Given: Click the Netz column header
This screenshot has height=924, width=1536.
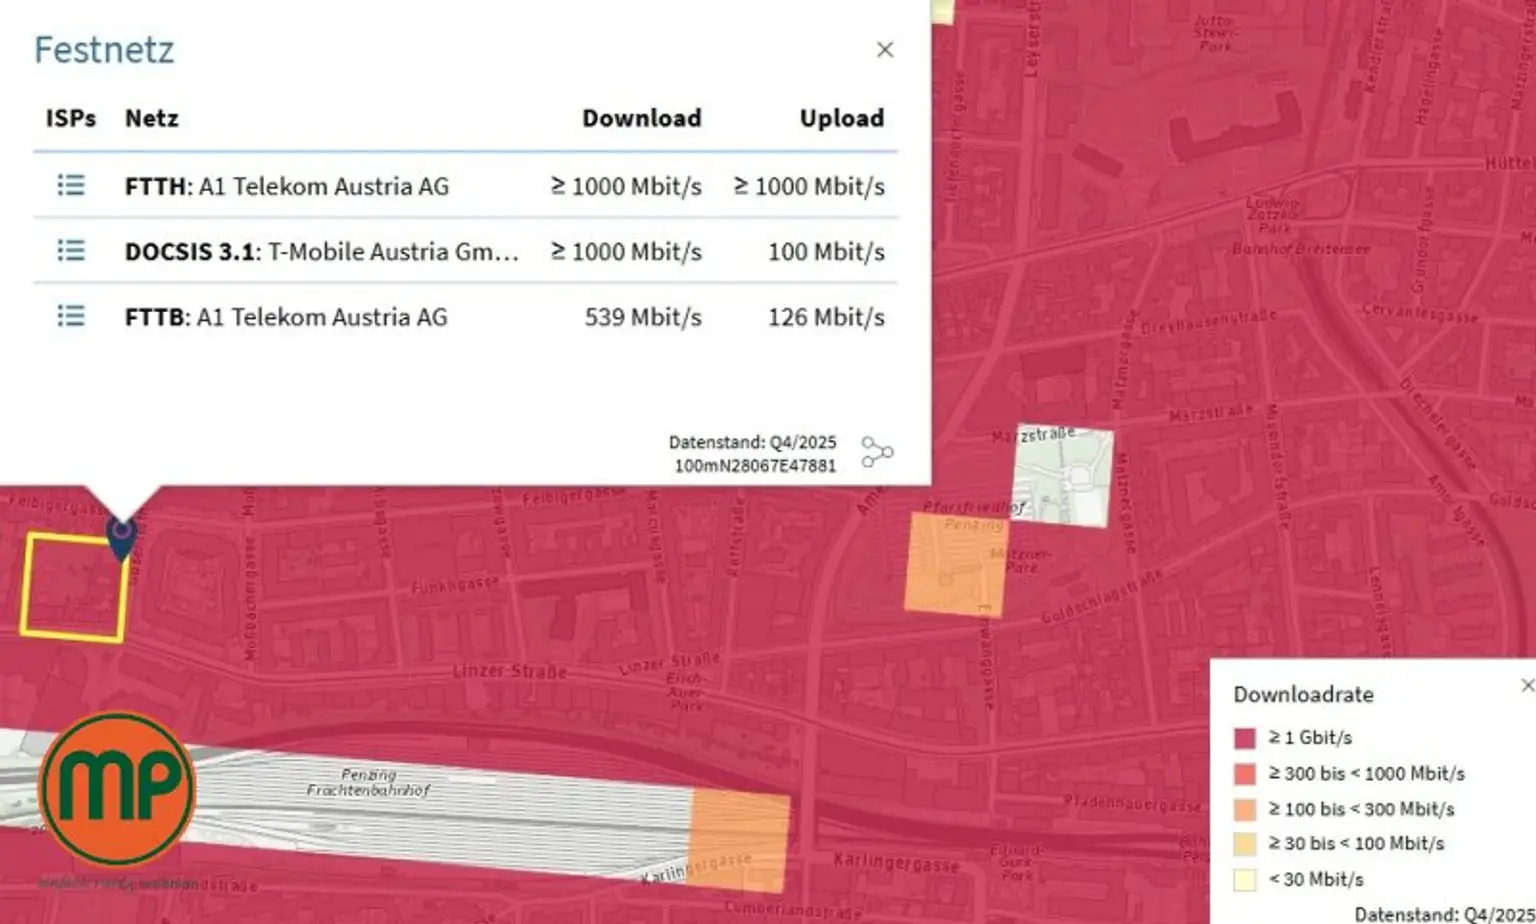Looking at the screenshot, I should pos(152,118).
